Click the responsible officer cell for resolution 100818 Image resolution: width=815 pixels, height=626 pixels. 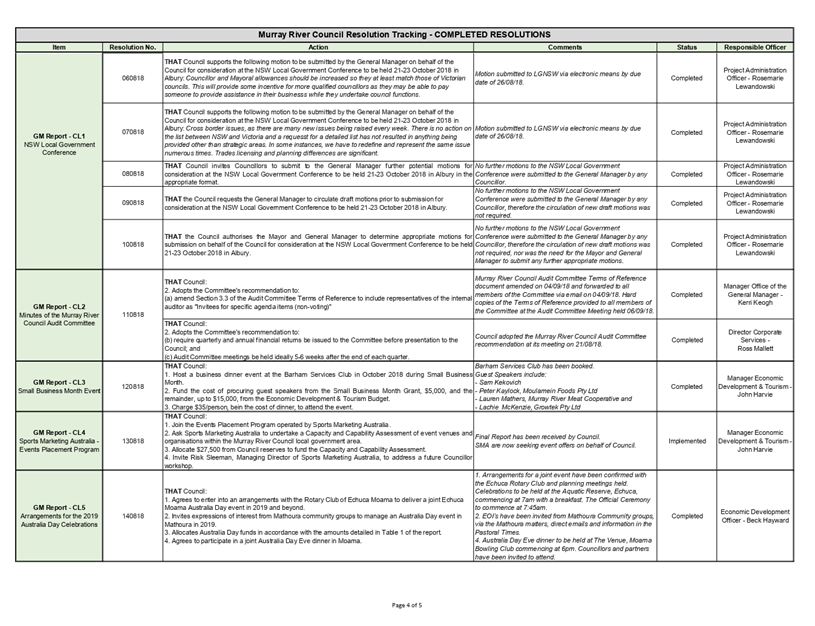(x=755, y=244)
